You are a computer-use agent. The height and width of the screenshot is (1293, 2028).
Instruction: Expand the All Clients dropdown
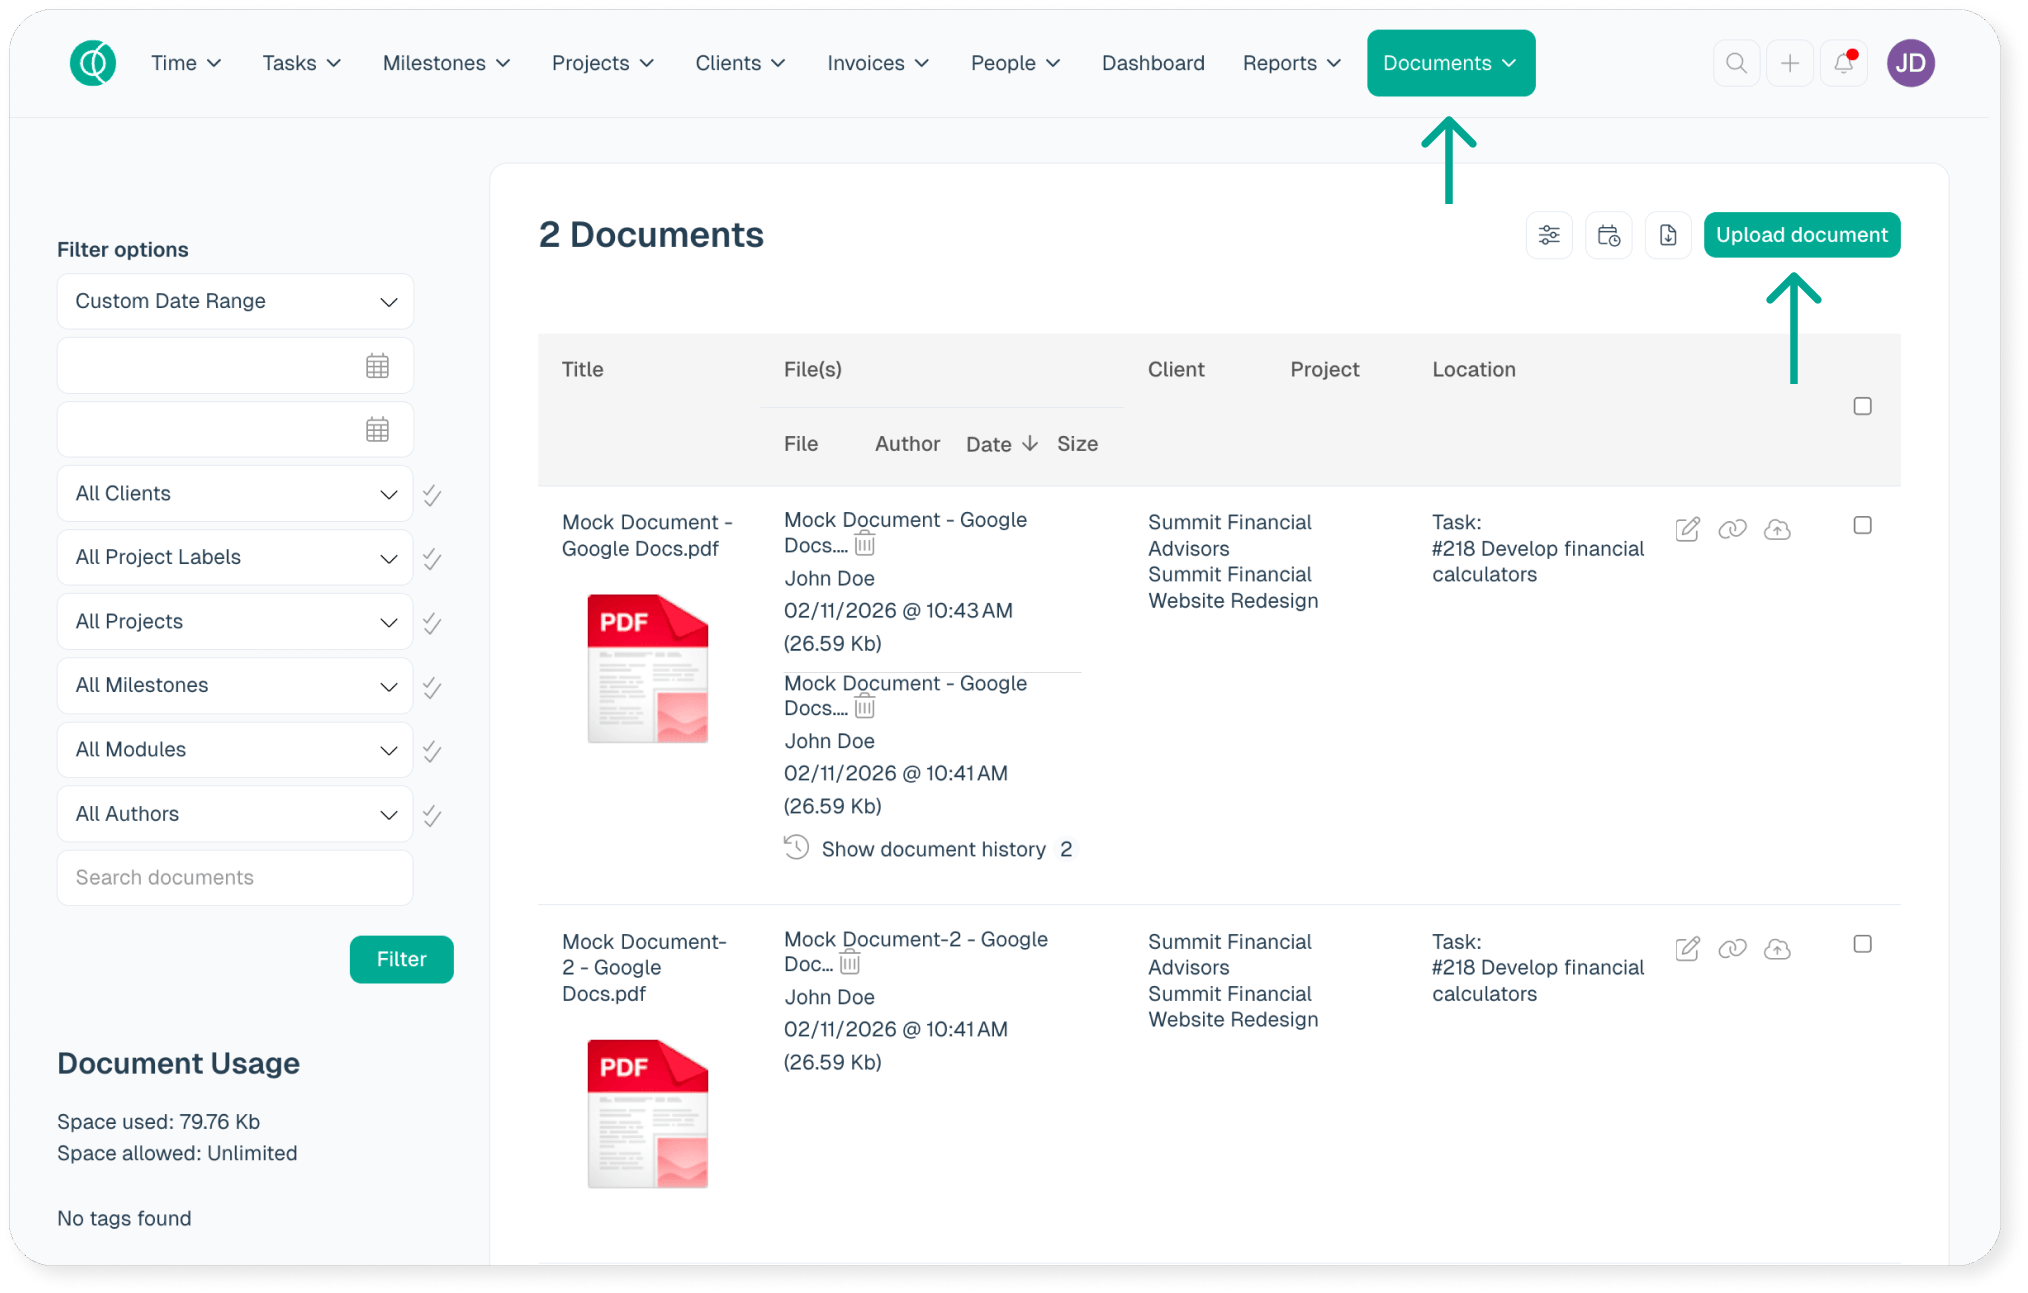click(x=235, y=494)
